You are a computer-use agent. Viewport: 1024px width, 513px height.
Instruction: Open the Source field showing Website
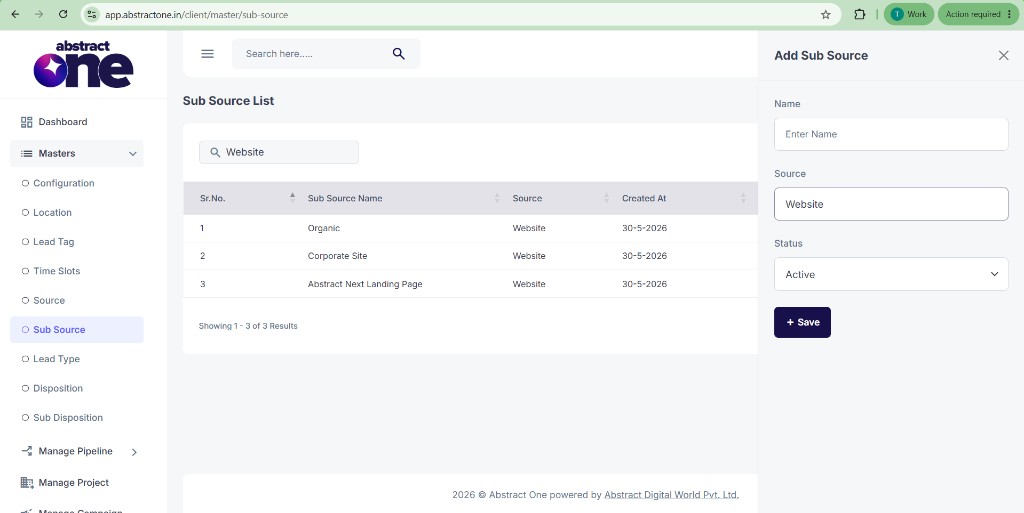pos(891,204)
